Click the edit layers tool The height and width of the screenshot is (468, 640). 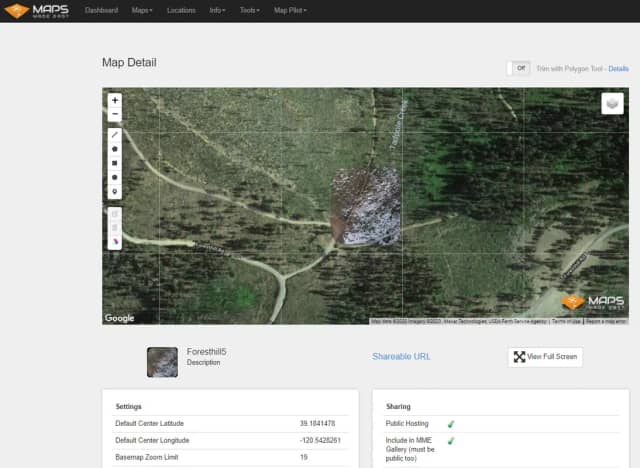tap(115, 214)
